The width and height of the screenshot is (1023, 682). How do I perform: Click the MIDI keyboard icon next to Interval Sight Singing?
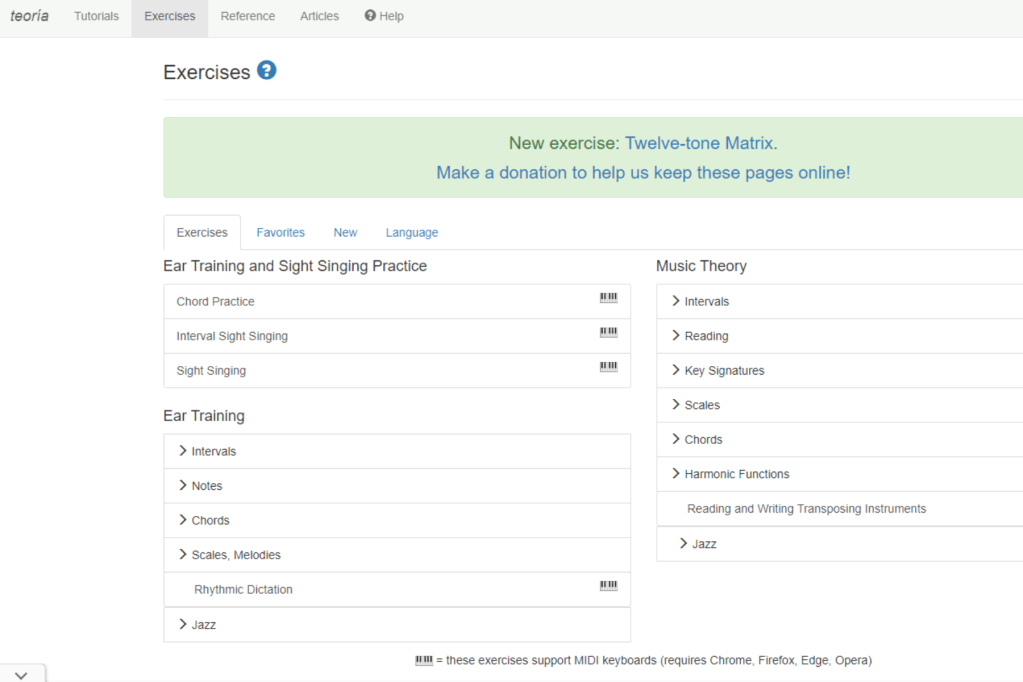tap(608, 332)
